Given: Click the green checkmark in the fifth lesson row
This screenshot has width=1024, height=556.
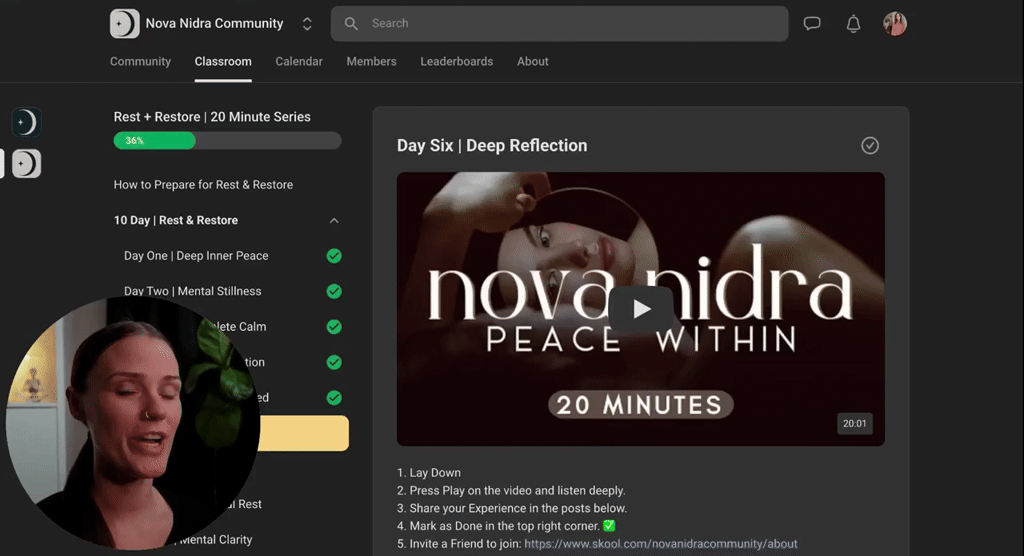Looking at the screenshot, I should pyautogui.click(x=334, y=397).
